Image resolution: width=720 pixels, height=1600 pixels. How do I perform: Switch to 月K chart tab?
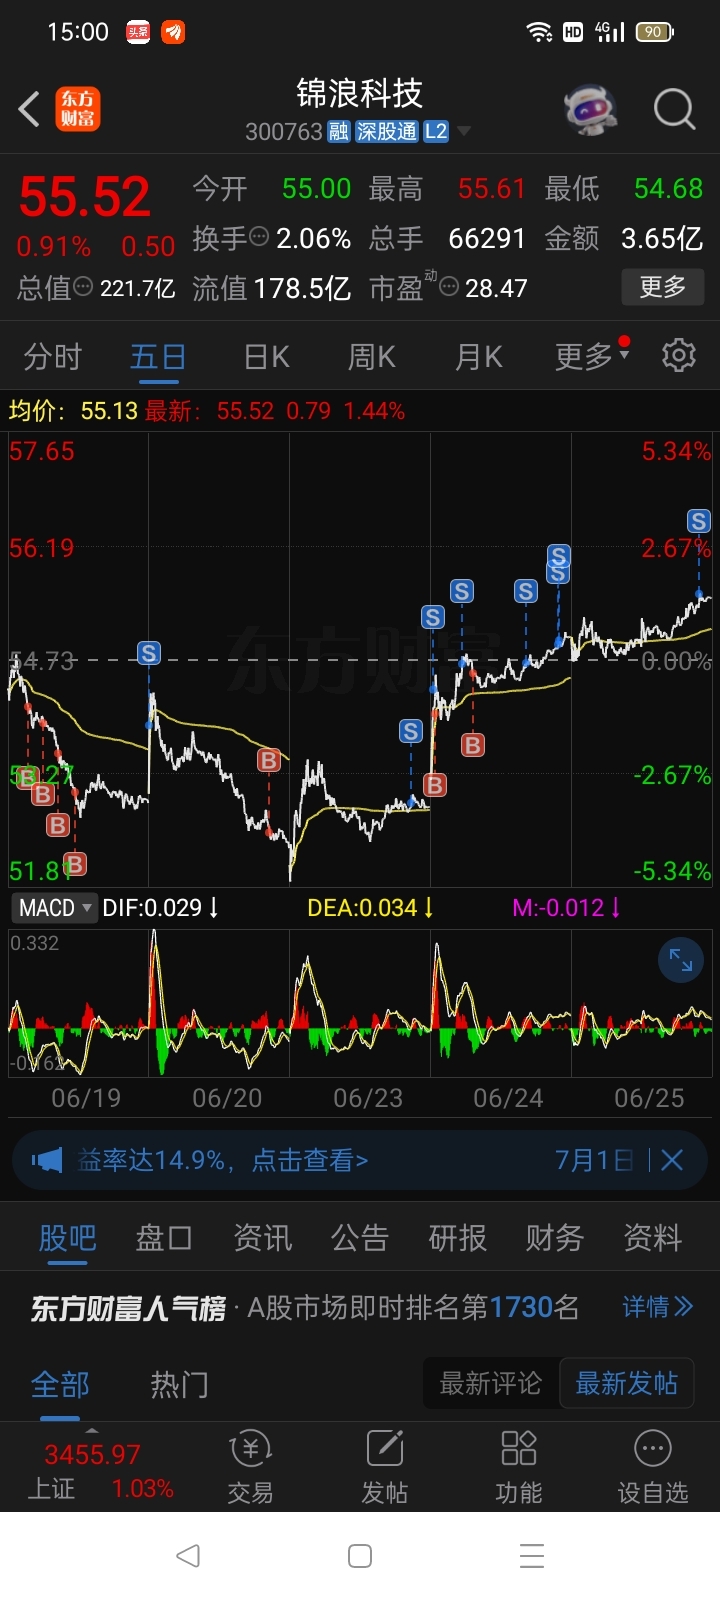479,357
